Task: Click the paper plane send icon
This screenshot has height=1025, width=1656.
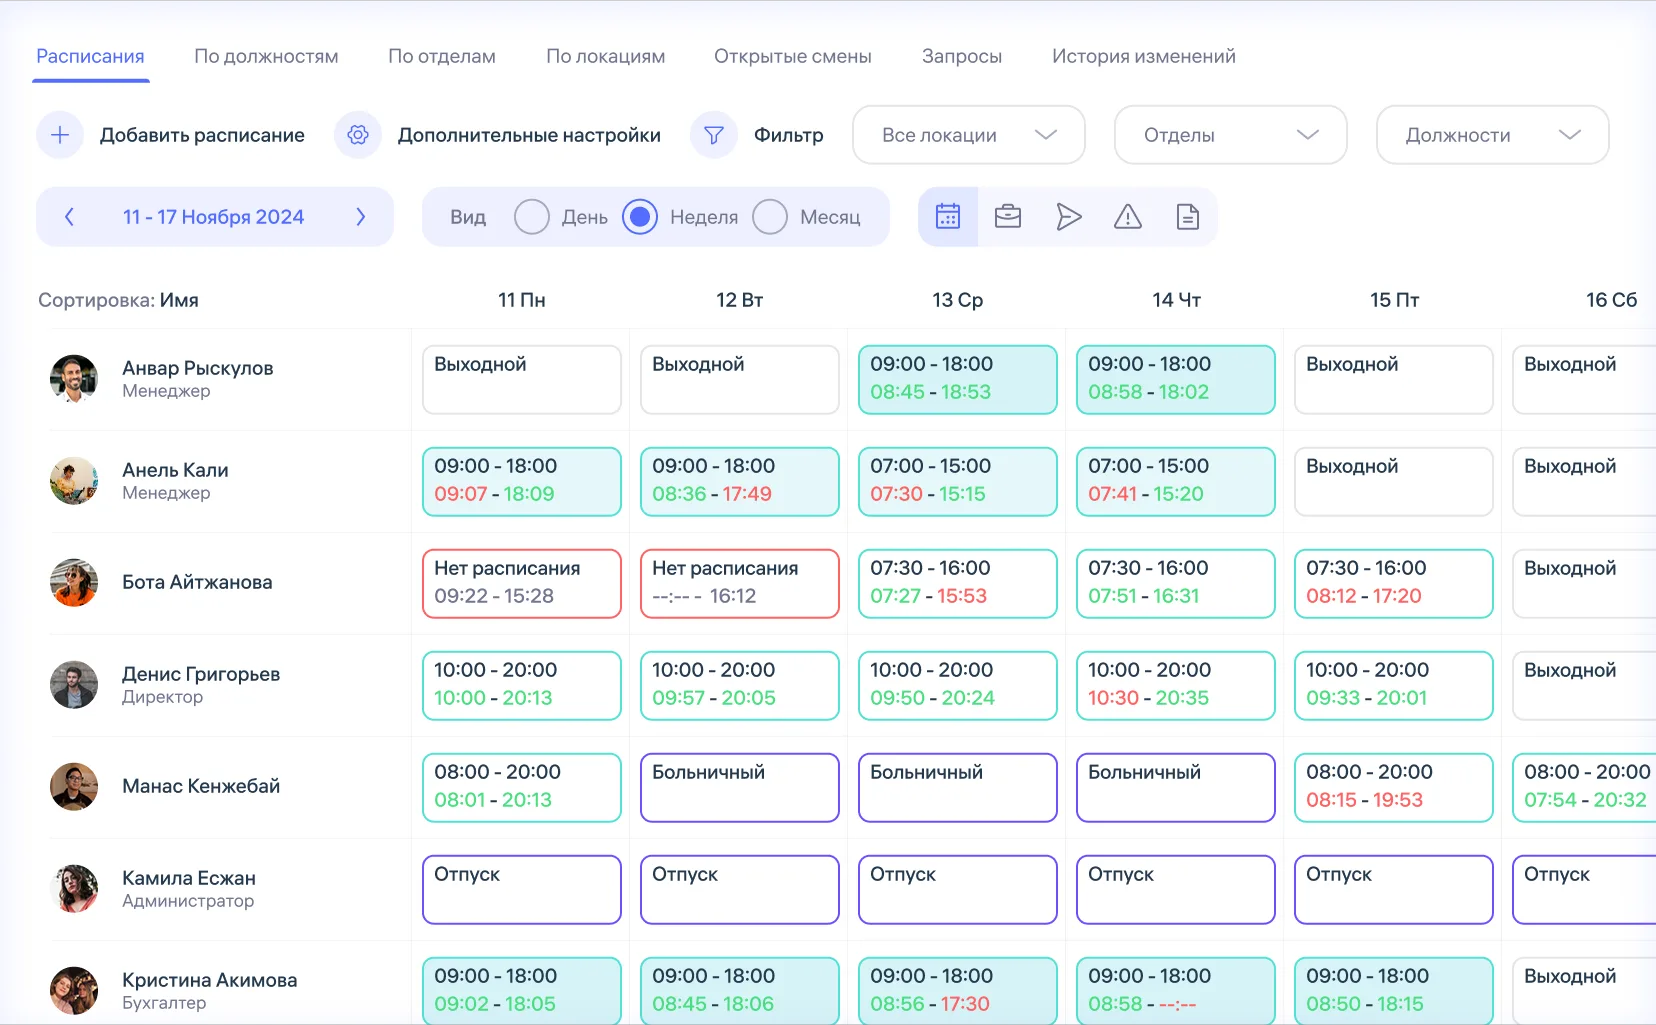Action: (x=1069, y=216)
